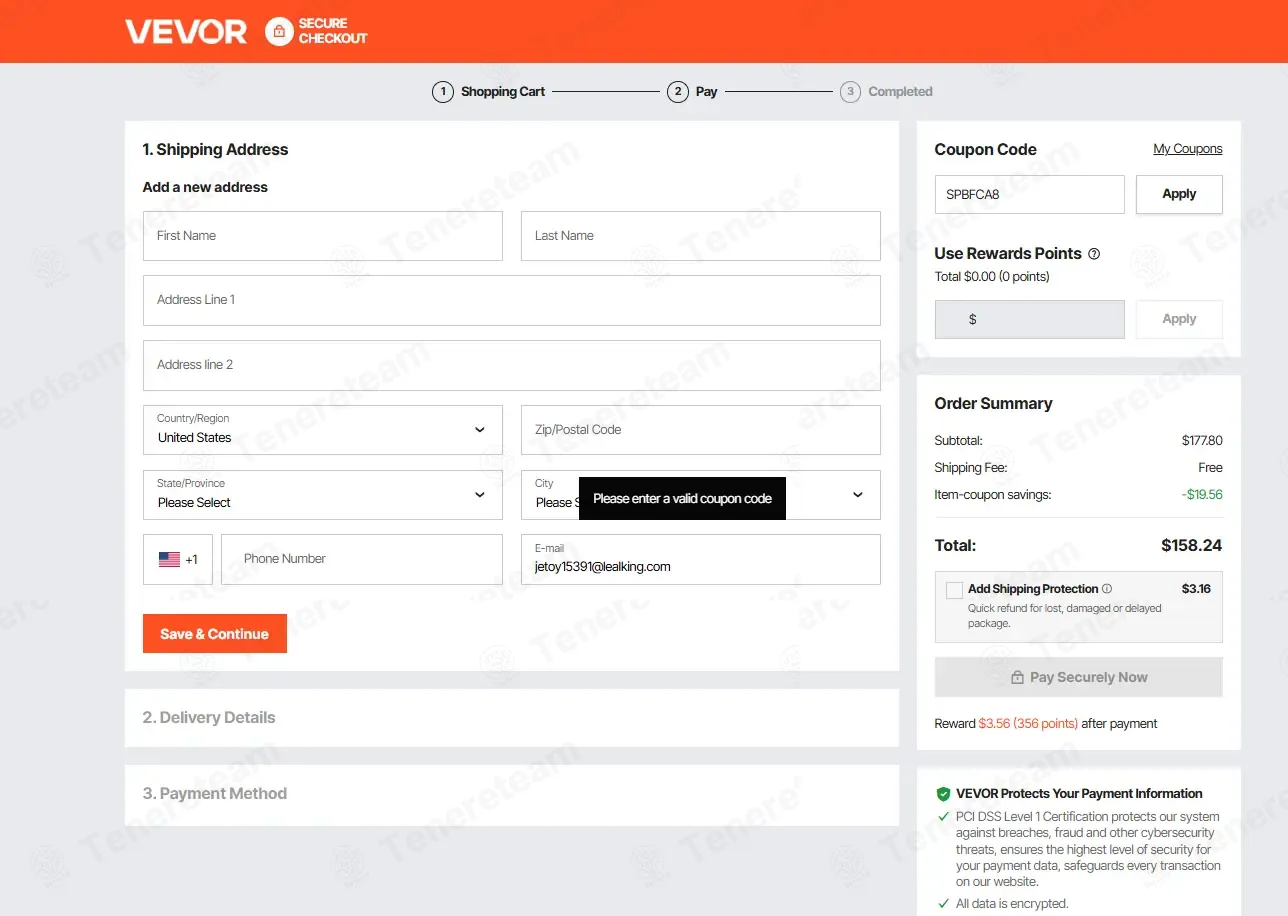Click the green shield payment protection icon
1288x916 pixels.
click(943, 794)
